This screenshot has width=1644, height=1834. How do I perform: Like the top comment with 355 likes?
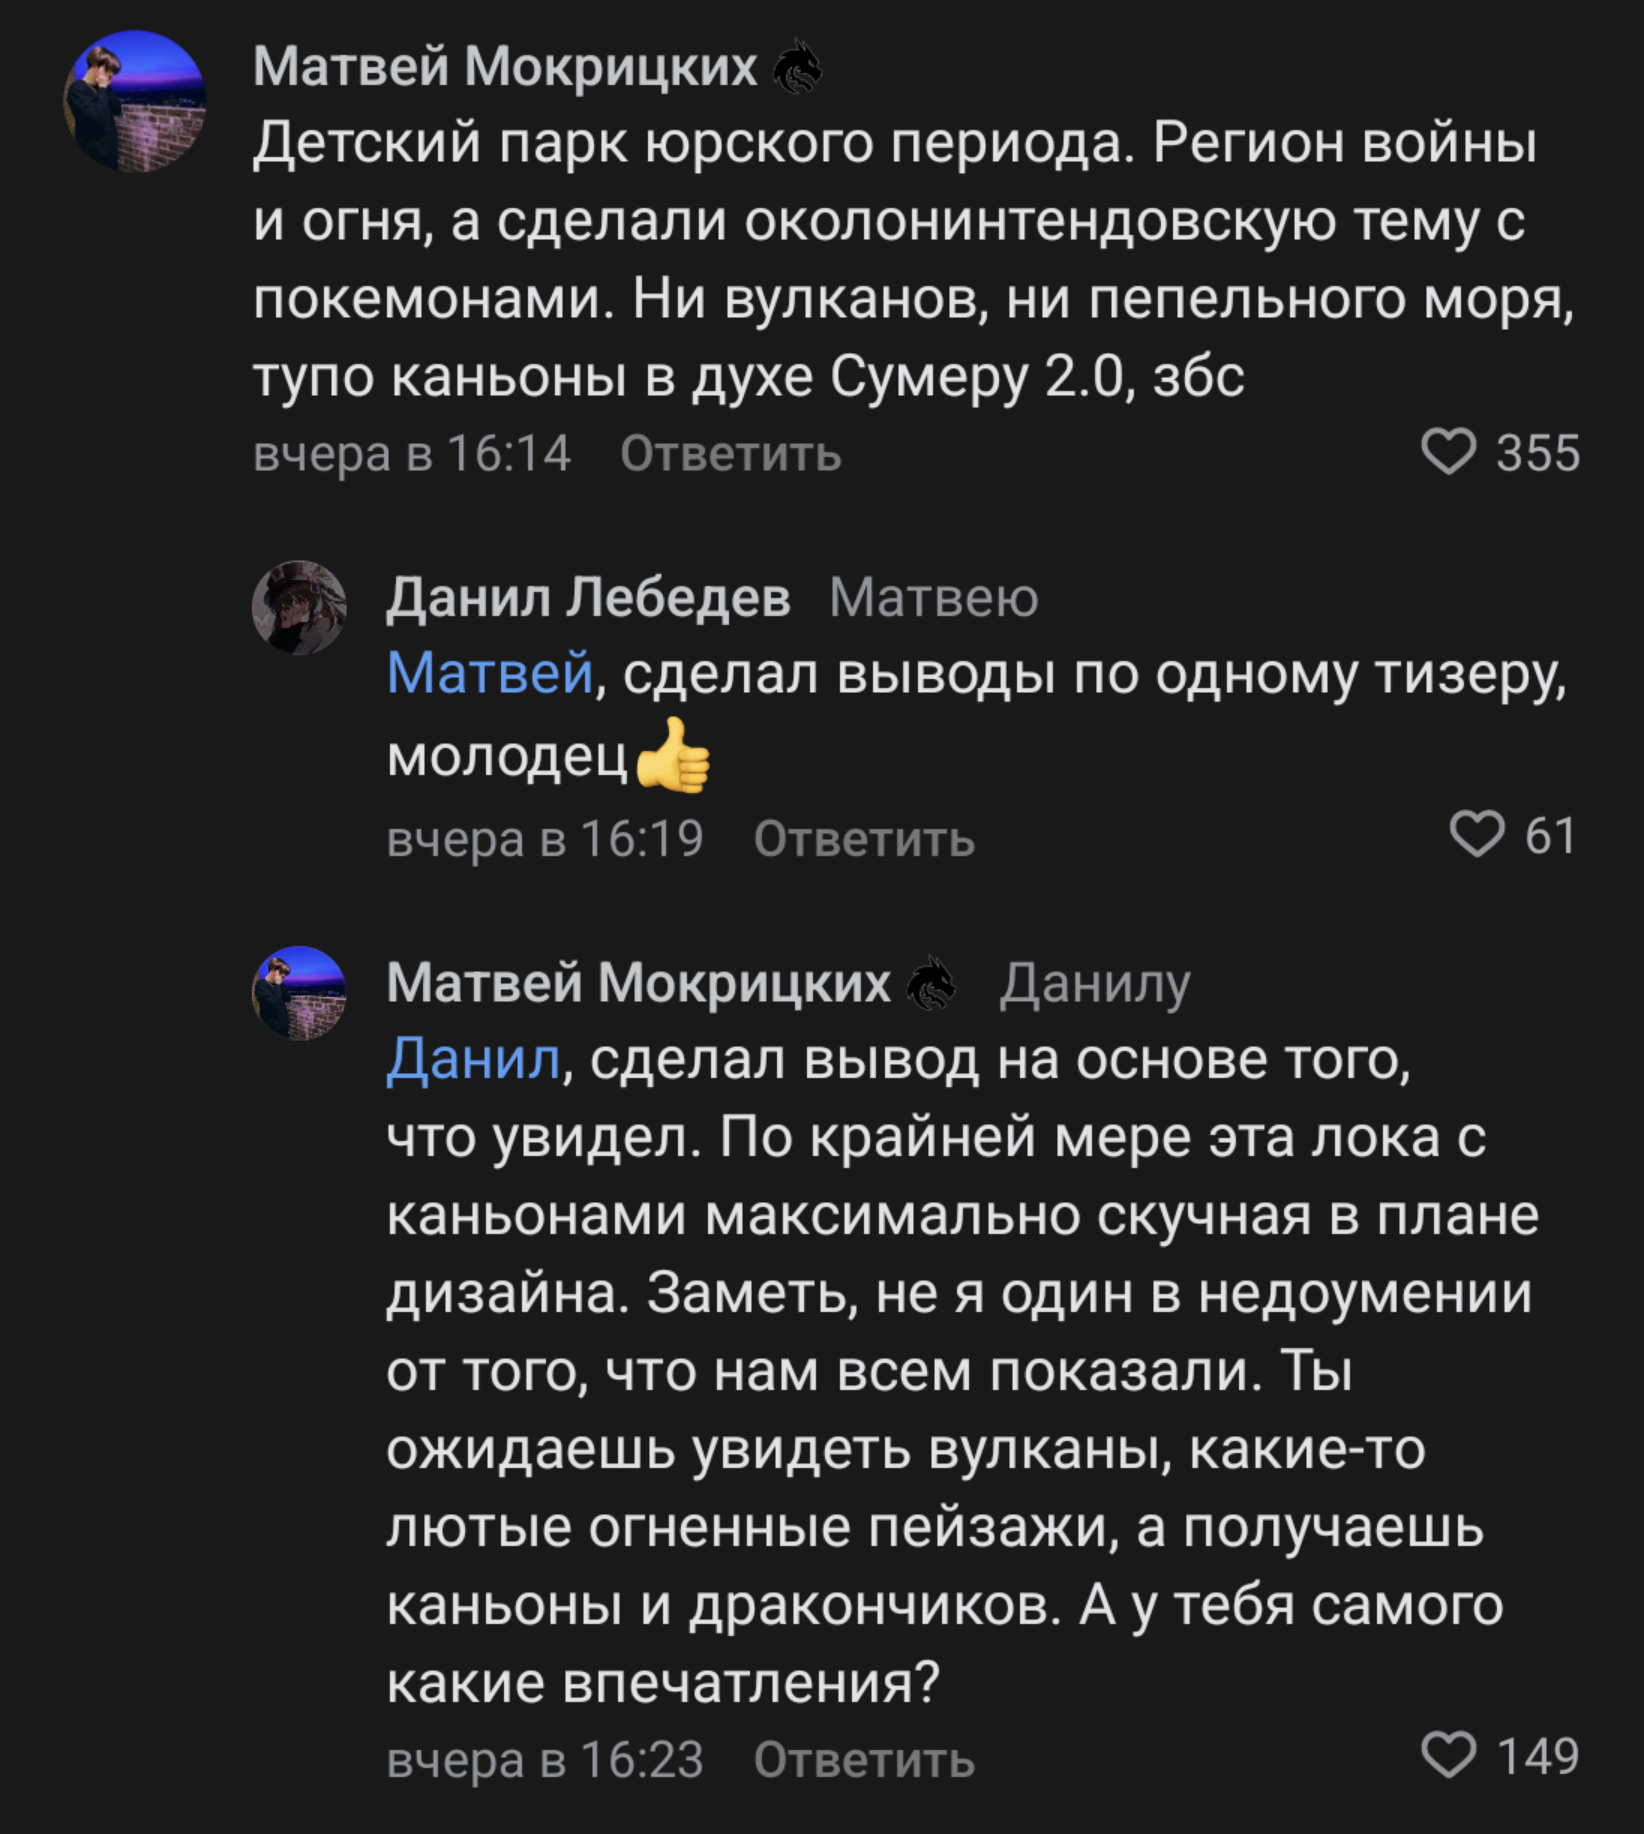point(1448,452)
